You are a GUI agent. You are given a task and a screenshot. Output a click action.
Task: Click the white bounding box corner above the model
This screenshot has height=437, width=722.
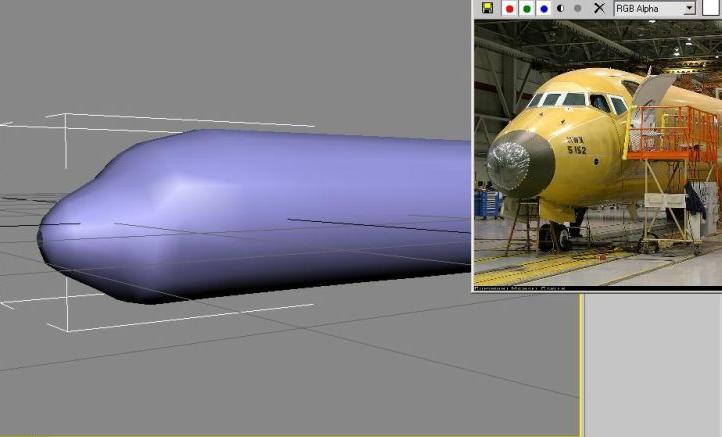(67, 116)
